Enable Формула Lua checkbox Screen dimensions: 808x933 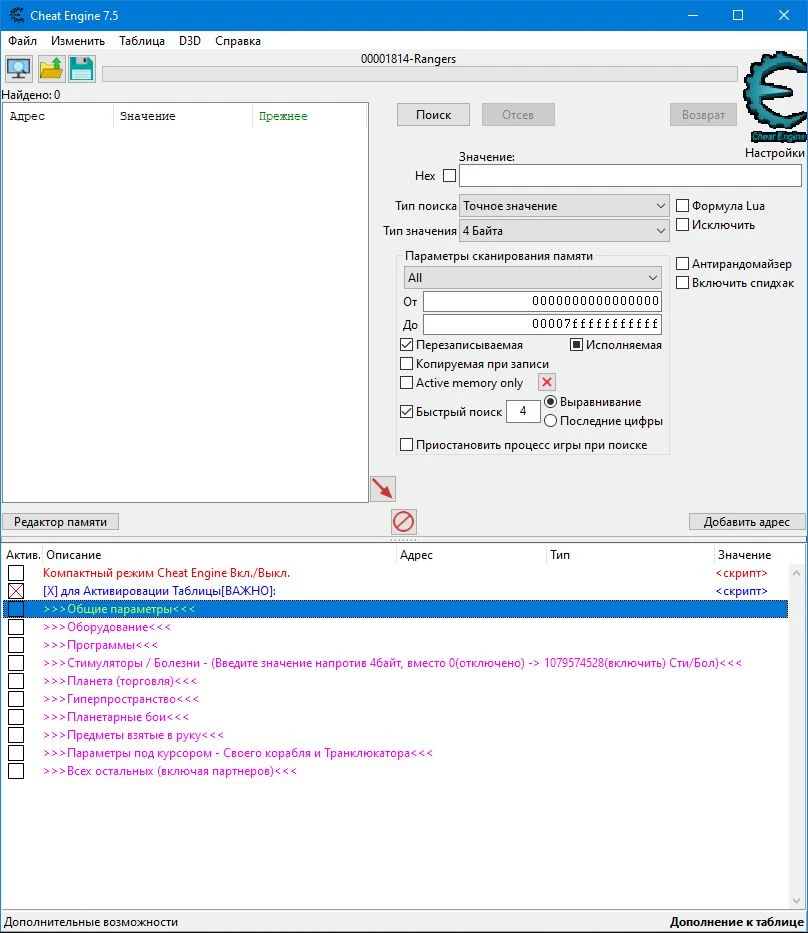click(x=682, y=206)
